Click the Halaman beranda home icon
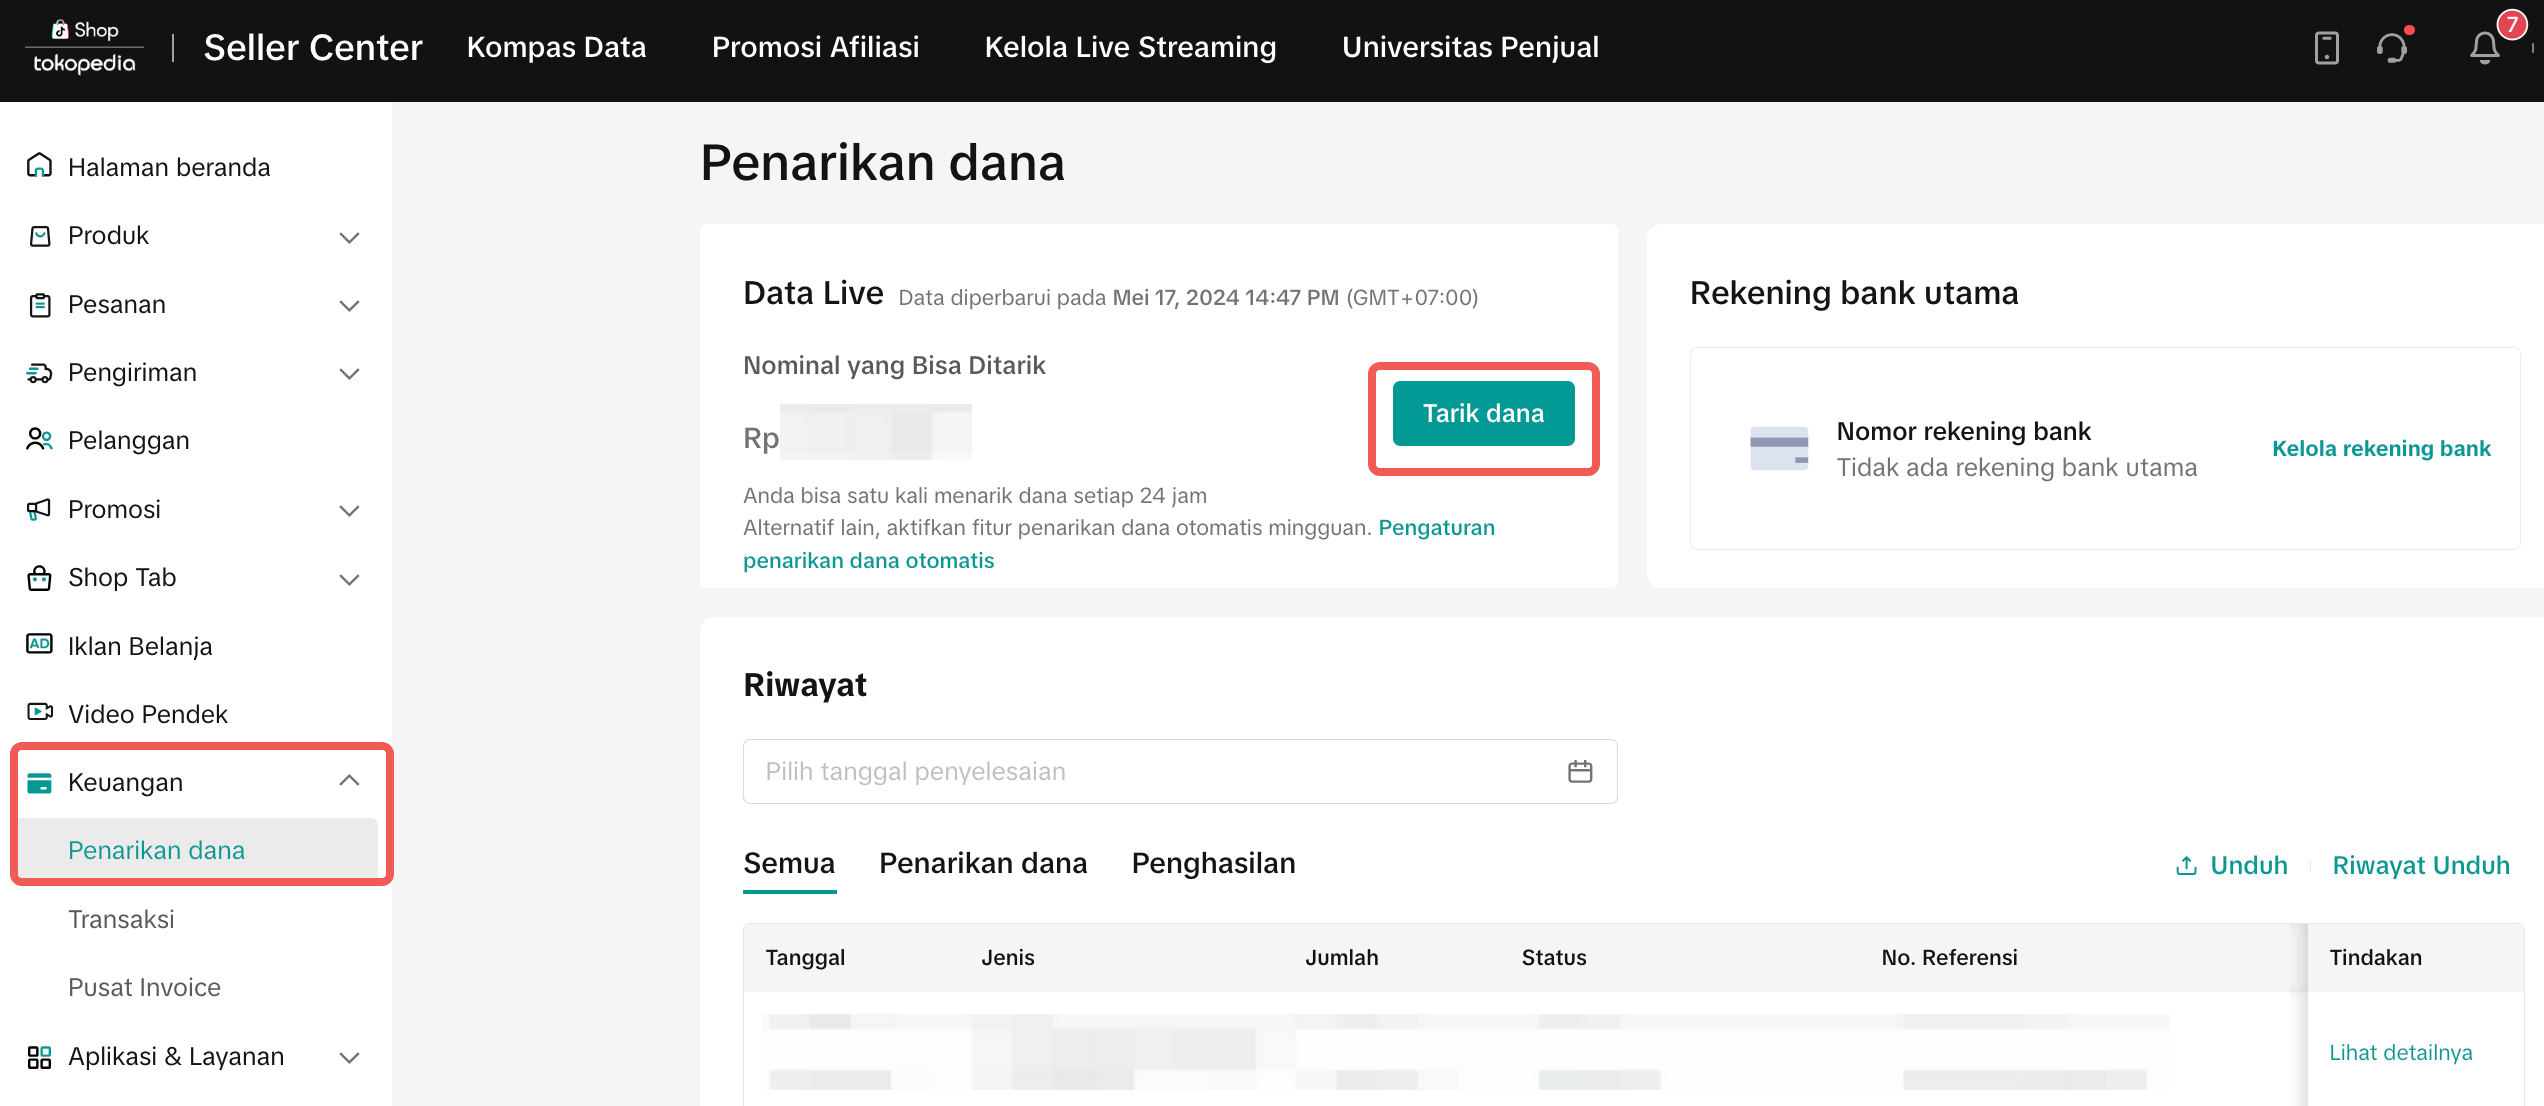 click(x=39, y=165)
